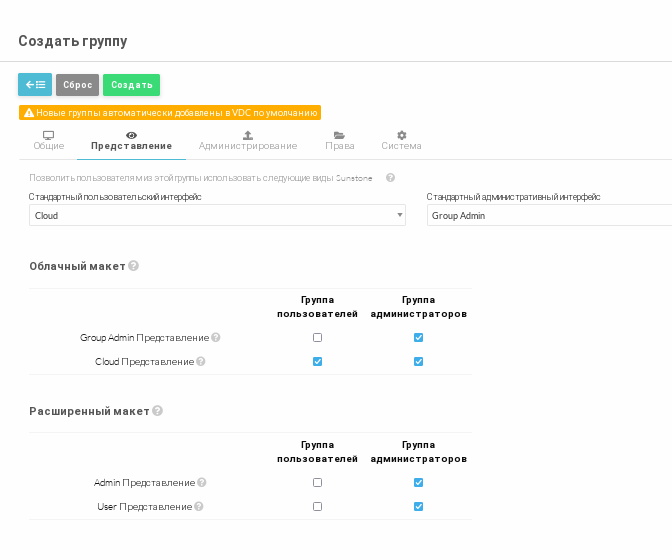Click help icon beside Cloud Представление
672x560 pixels.
[x=201, y=362]
